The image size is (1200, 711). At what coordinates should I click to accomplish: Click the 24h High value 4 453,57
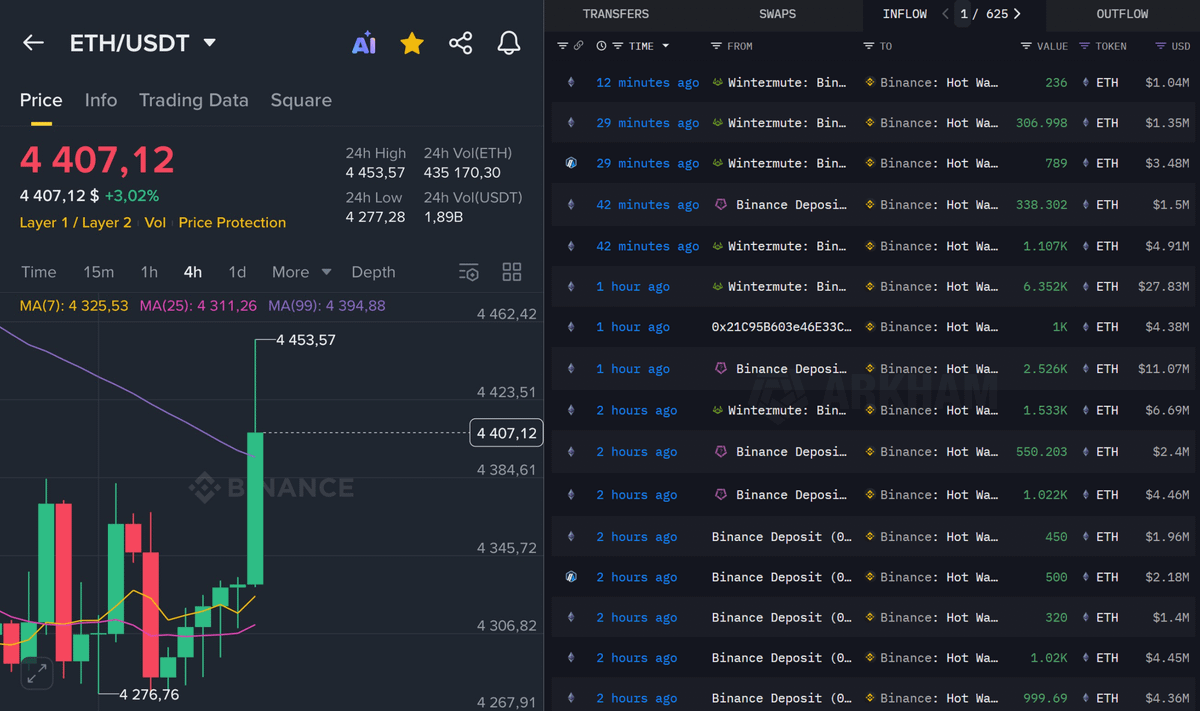[375, 173]
